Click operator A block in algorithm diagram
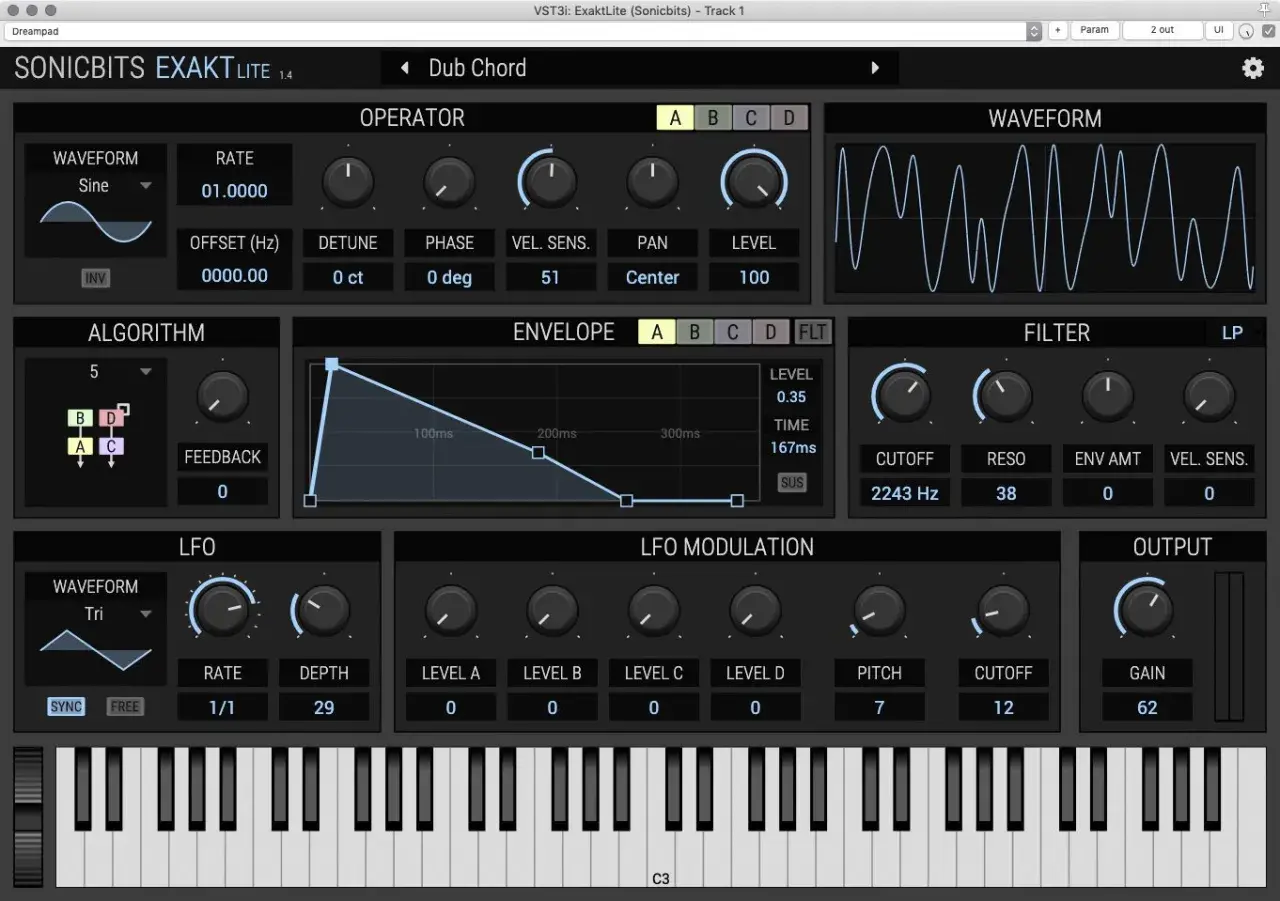Screen dimensions: 1280x901 click(80, 446)
